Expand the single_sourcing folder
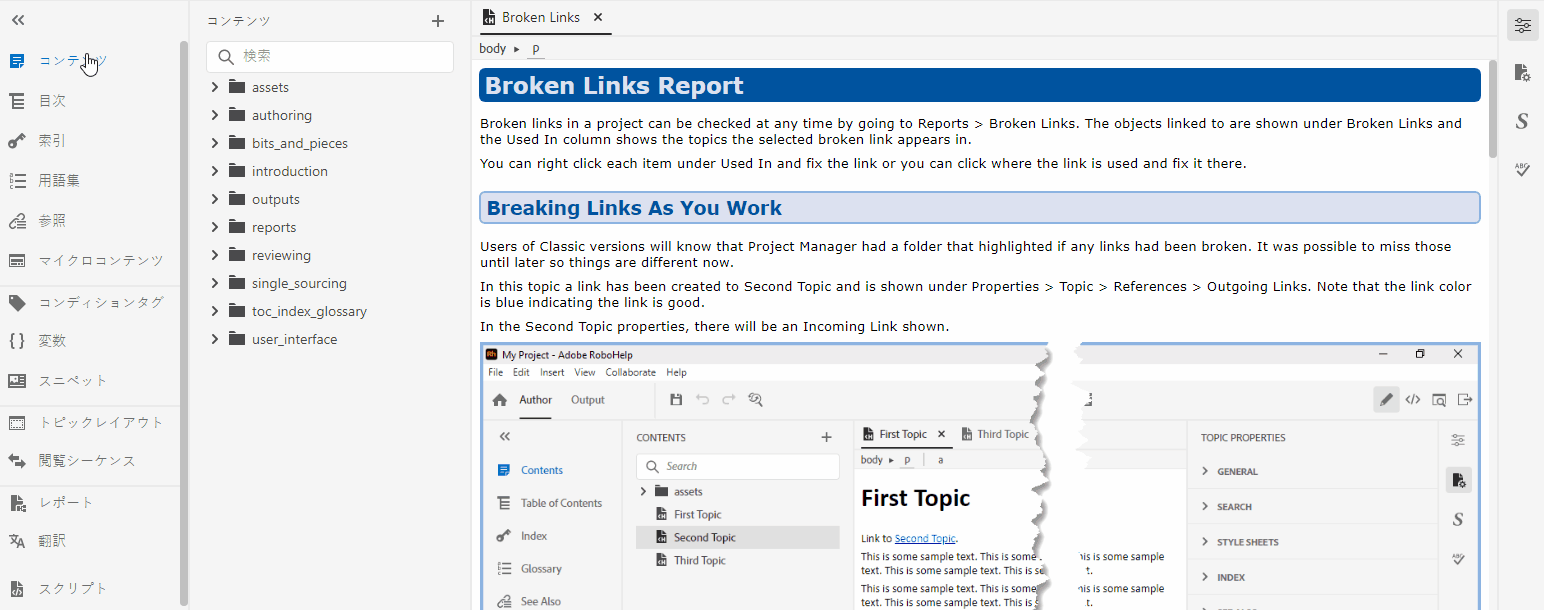The height and width of the screenshot is (610, 1544). pyautogui.click(x=215, y=283)
